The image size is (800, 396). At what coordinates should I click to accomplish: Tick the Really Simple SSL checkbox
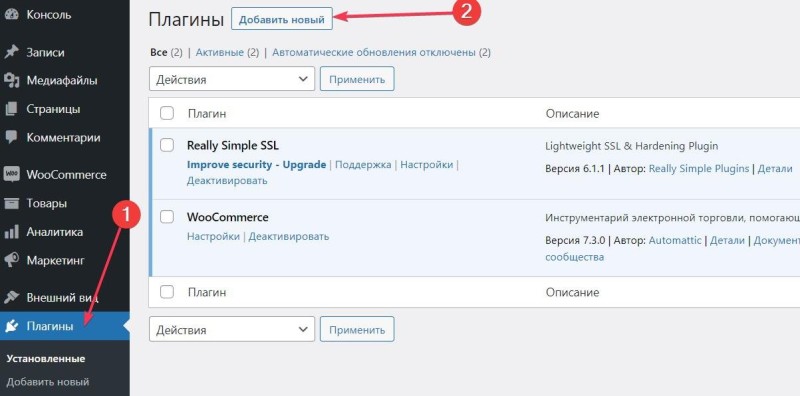click(x=167, y=145)
